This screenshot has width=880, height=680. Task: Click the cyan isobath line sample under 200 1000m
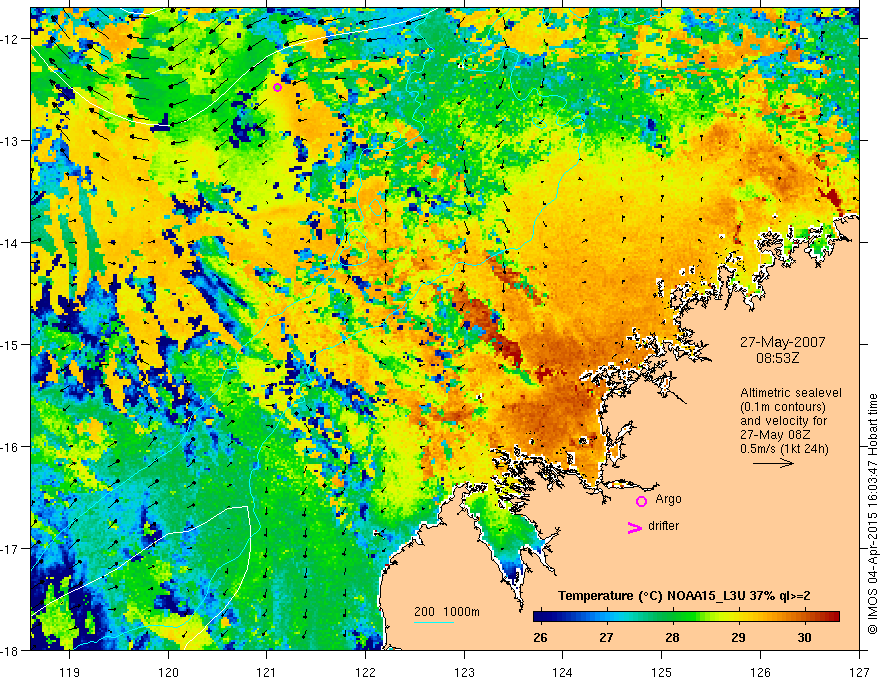[x=434, y=622]
